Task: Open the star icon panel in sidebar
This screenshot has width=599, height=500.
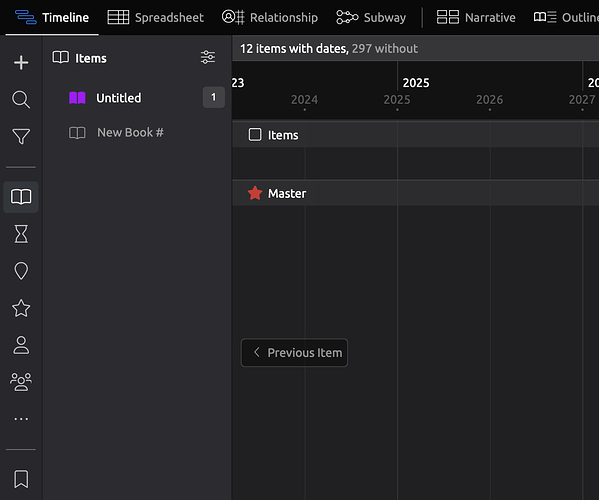Action: 21,308
